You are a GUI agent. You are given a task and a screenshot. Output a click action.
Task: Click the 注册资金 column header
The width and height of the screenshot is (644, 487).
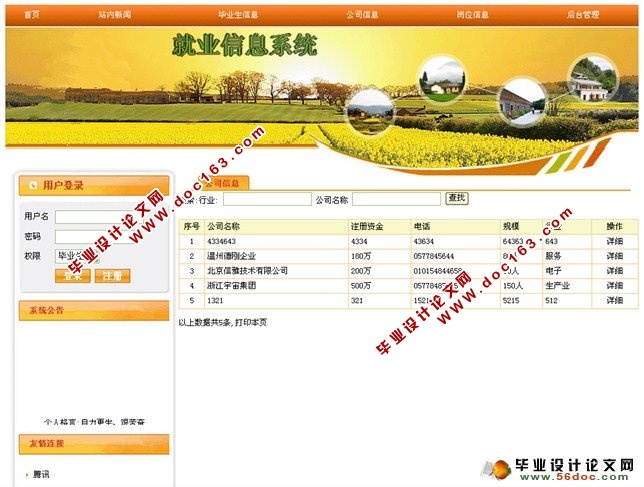pyautogui.click(x=367, y=226)
